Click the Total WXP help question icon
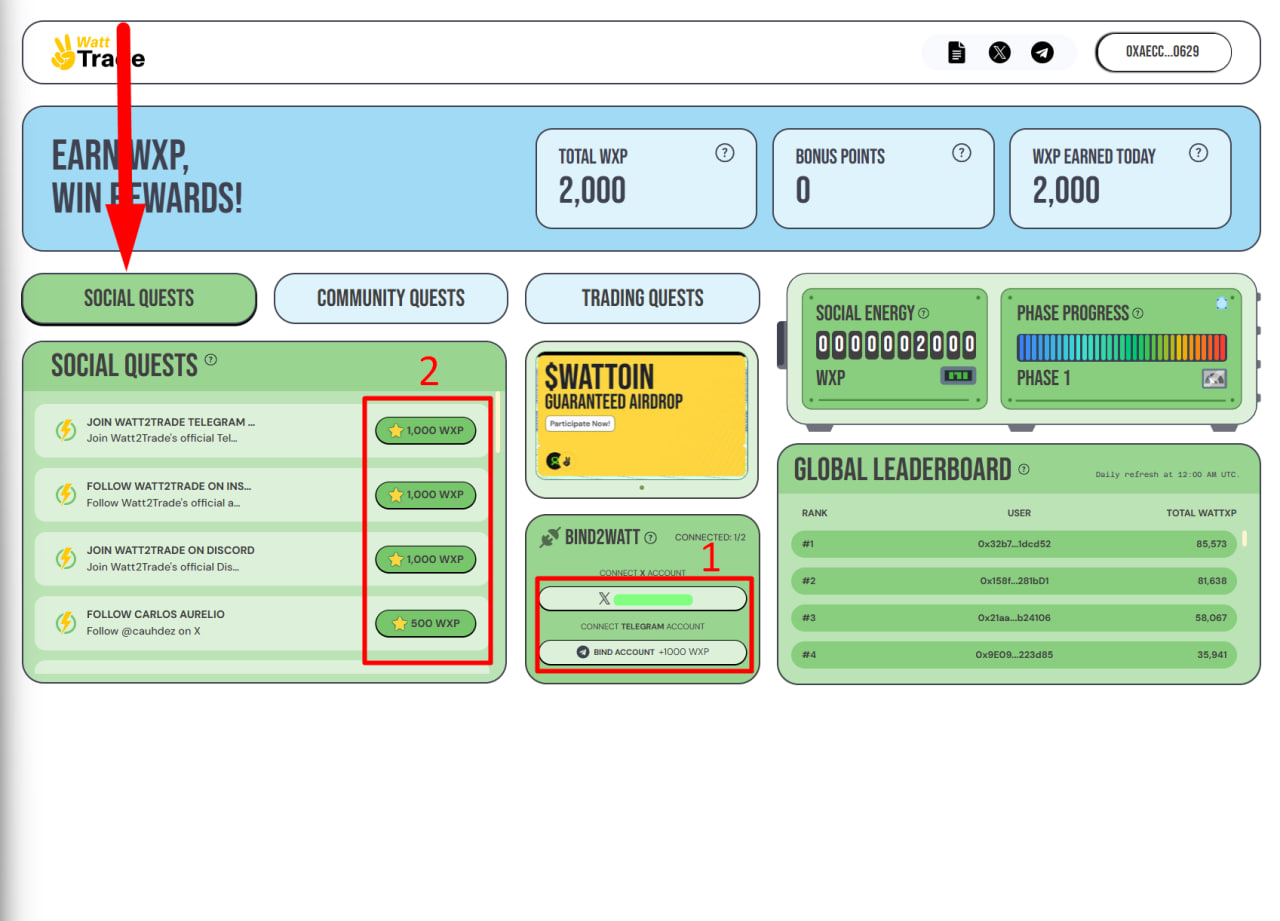This screenshot has height=921, width=1280. 725,153
